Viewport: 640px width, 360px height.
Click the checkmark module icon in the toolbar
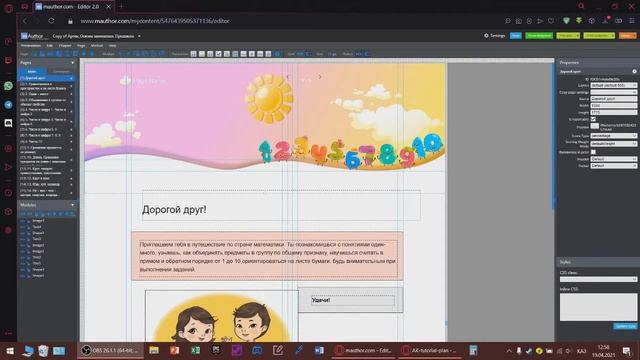218,54
